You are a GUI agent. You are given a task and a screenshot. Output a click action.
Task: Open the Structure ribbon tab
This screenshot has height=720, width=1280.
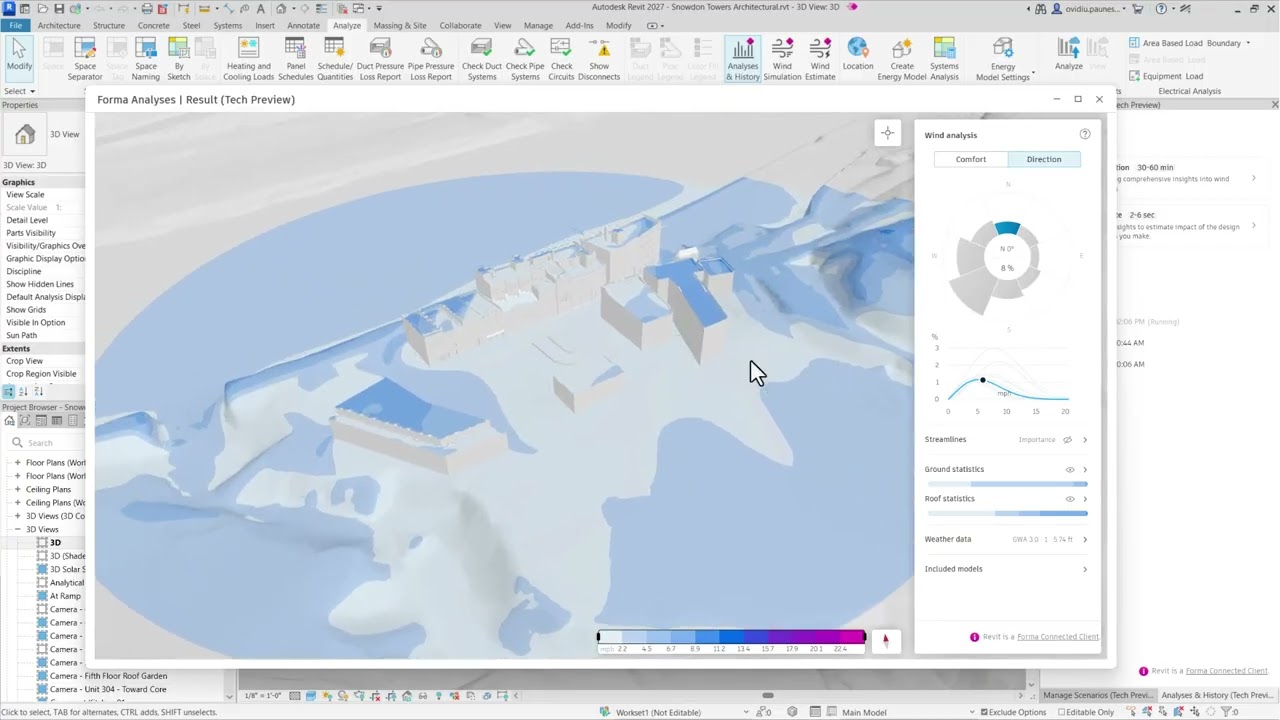click(109, 25)
